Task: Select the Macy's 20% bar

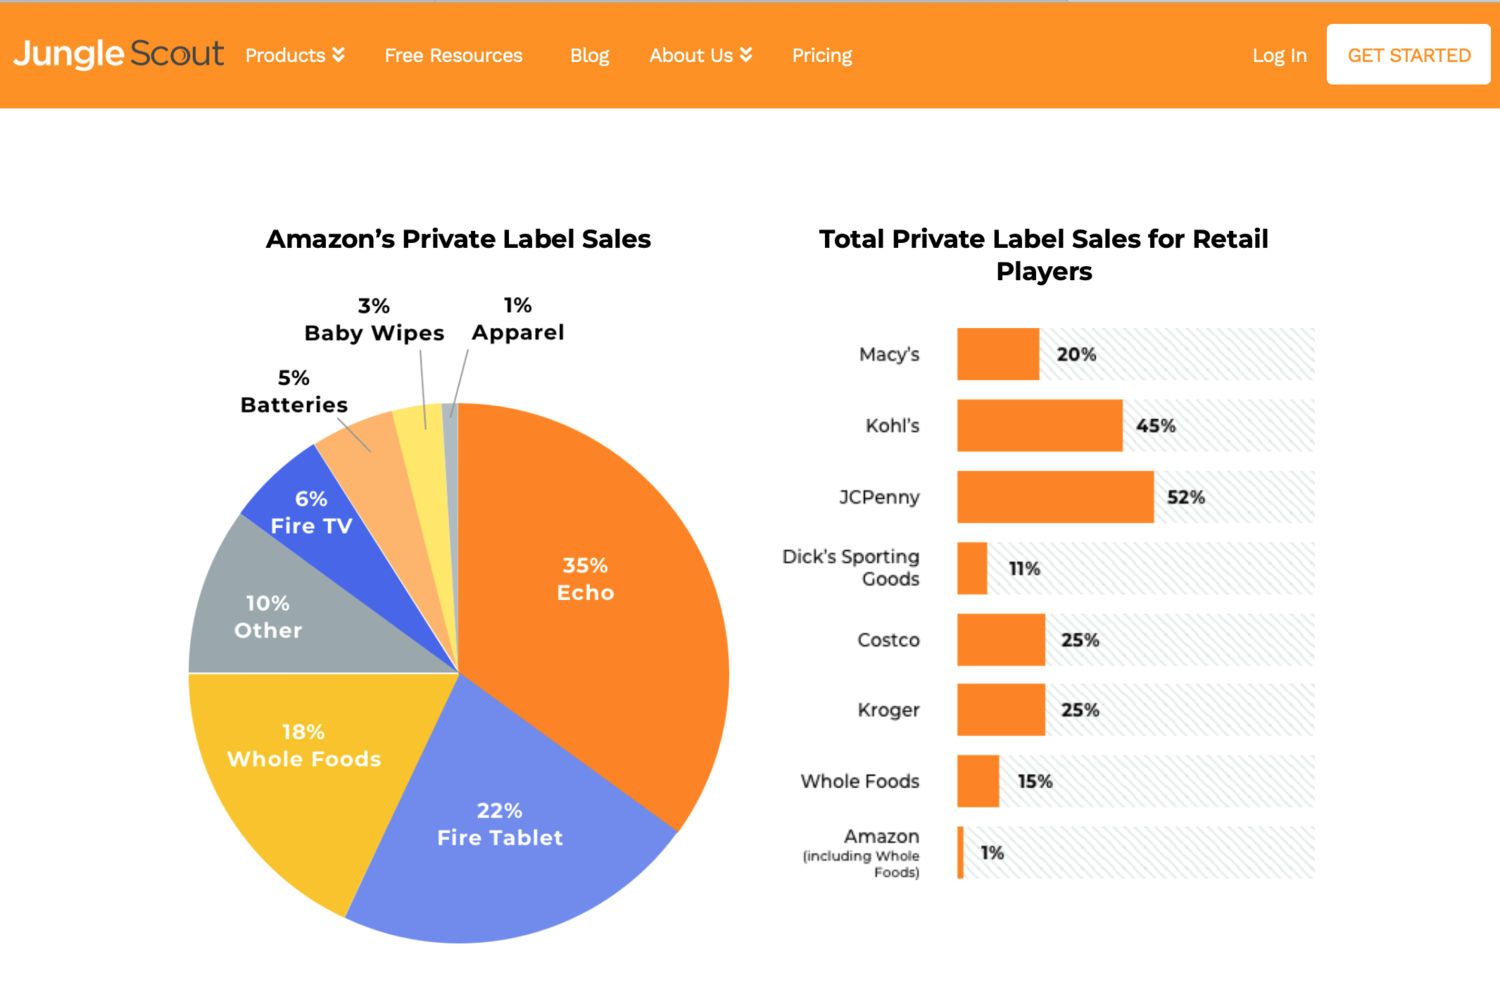Action: point(998,354)
